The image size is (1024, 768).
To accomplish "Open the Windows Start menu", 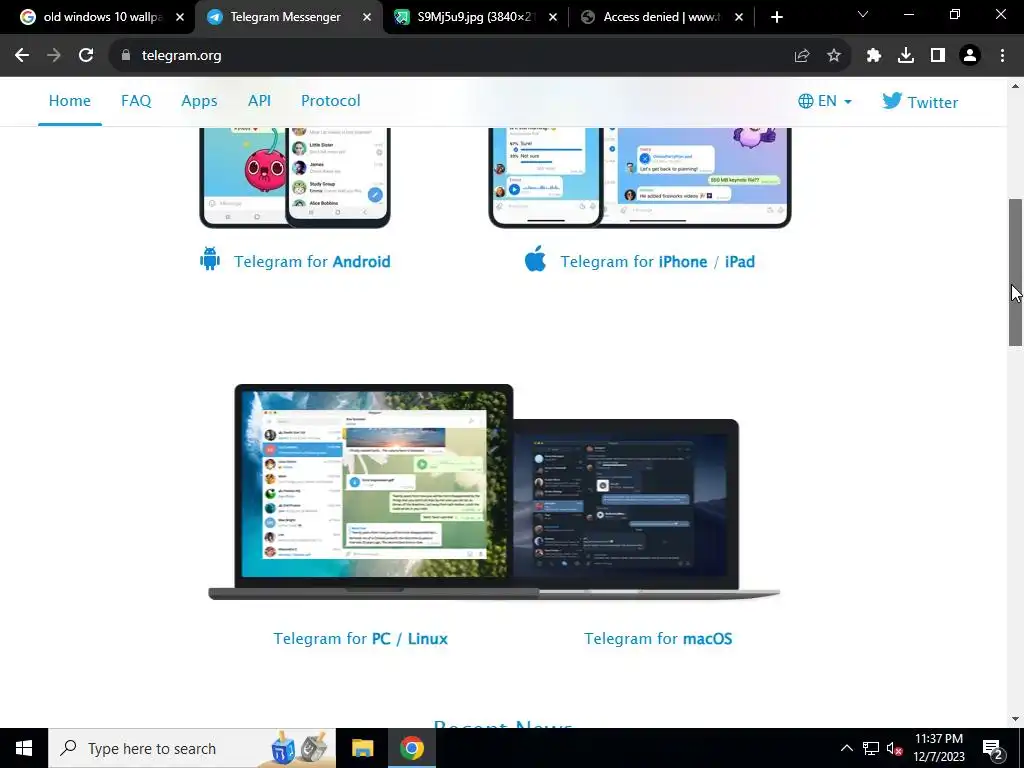I will [24, 748].
